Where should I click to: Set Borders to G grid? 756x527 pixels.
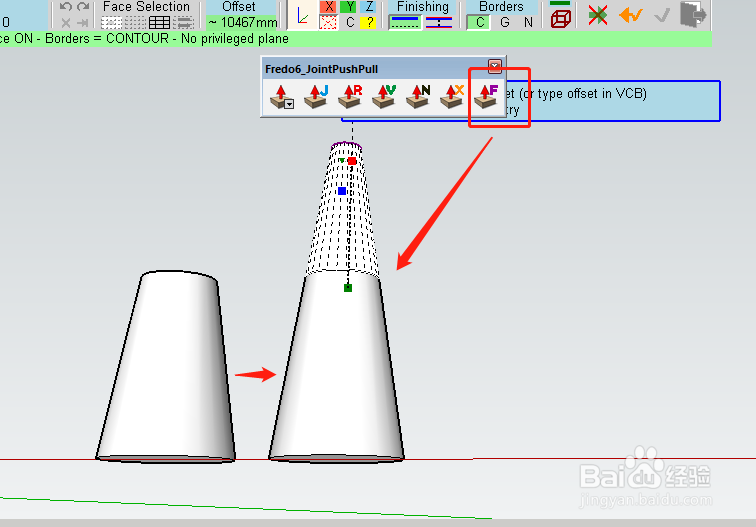coord(505,22)
